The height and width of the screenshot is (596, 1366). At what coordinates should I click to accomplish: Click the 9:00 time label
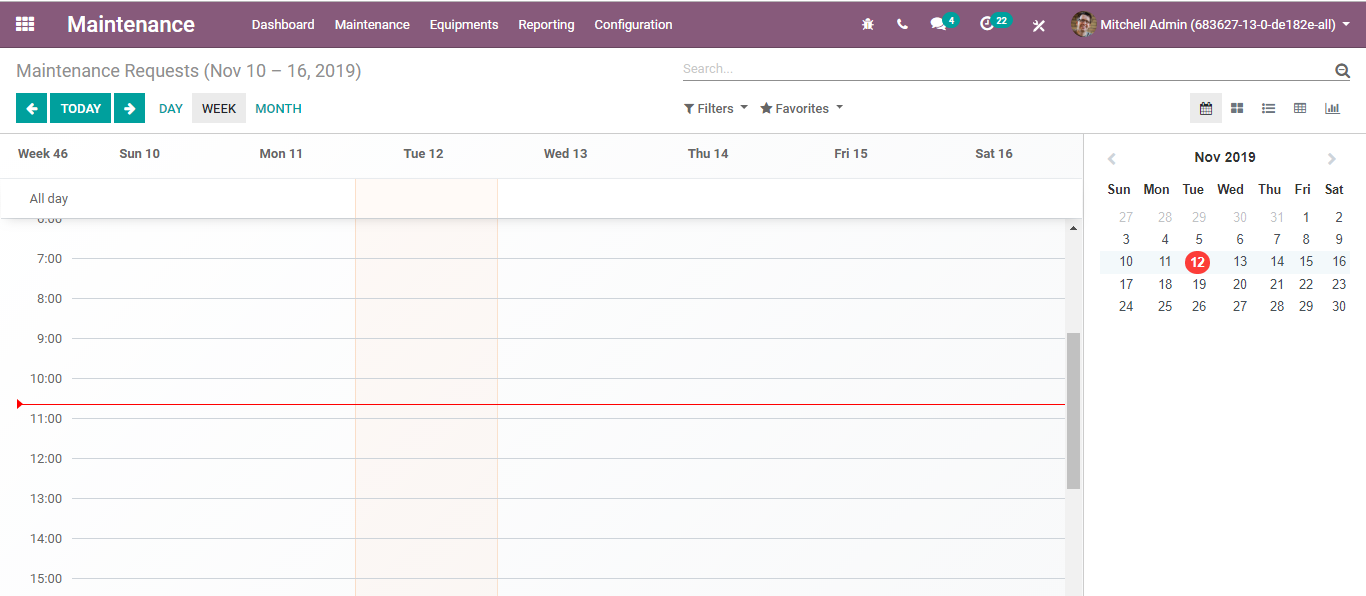[50, 339]
